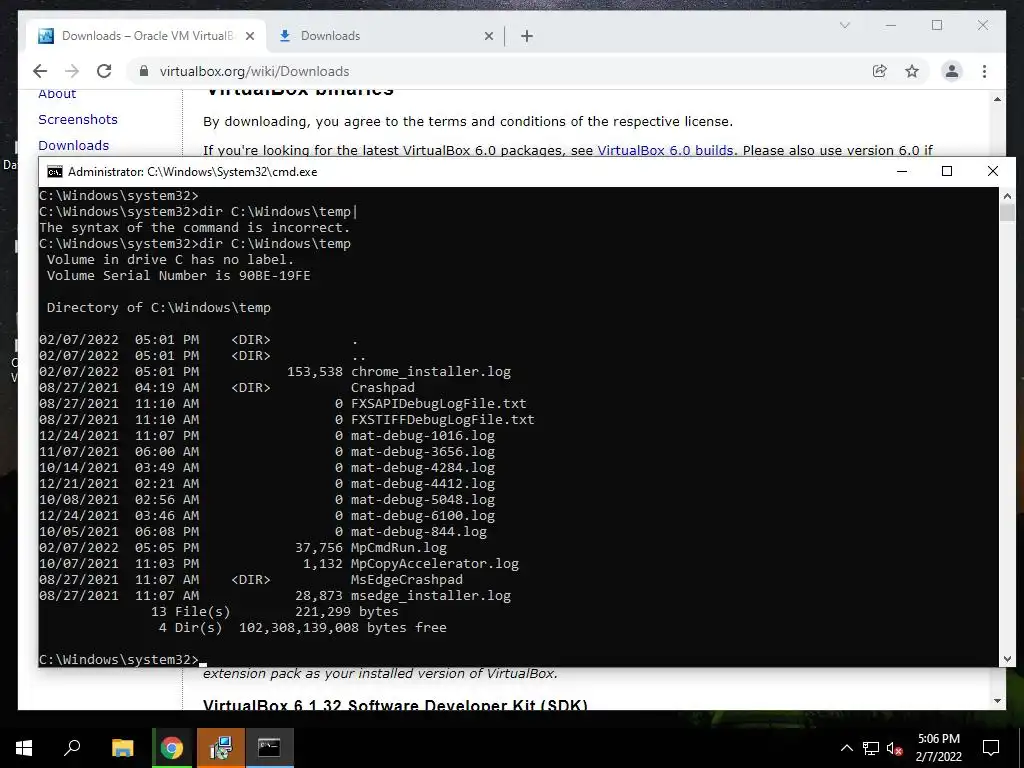Share this page icon in Chrome
1024x768 pixels.
click(880, 71)
